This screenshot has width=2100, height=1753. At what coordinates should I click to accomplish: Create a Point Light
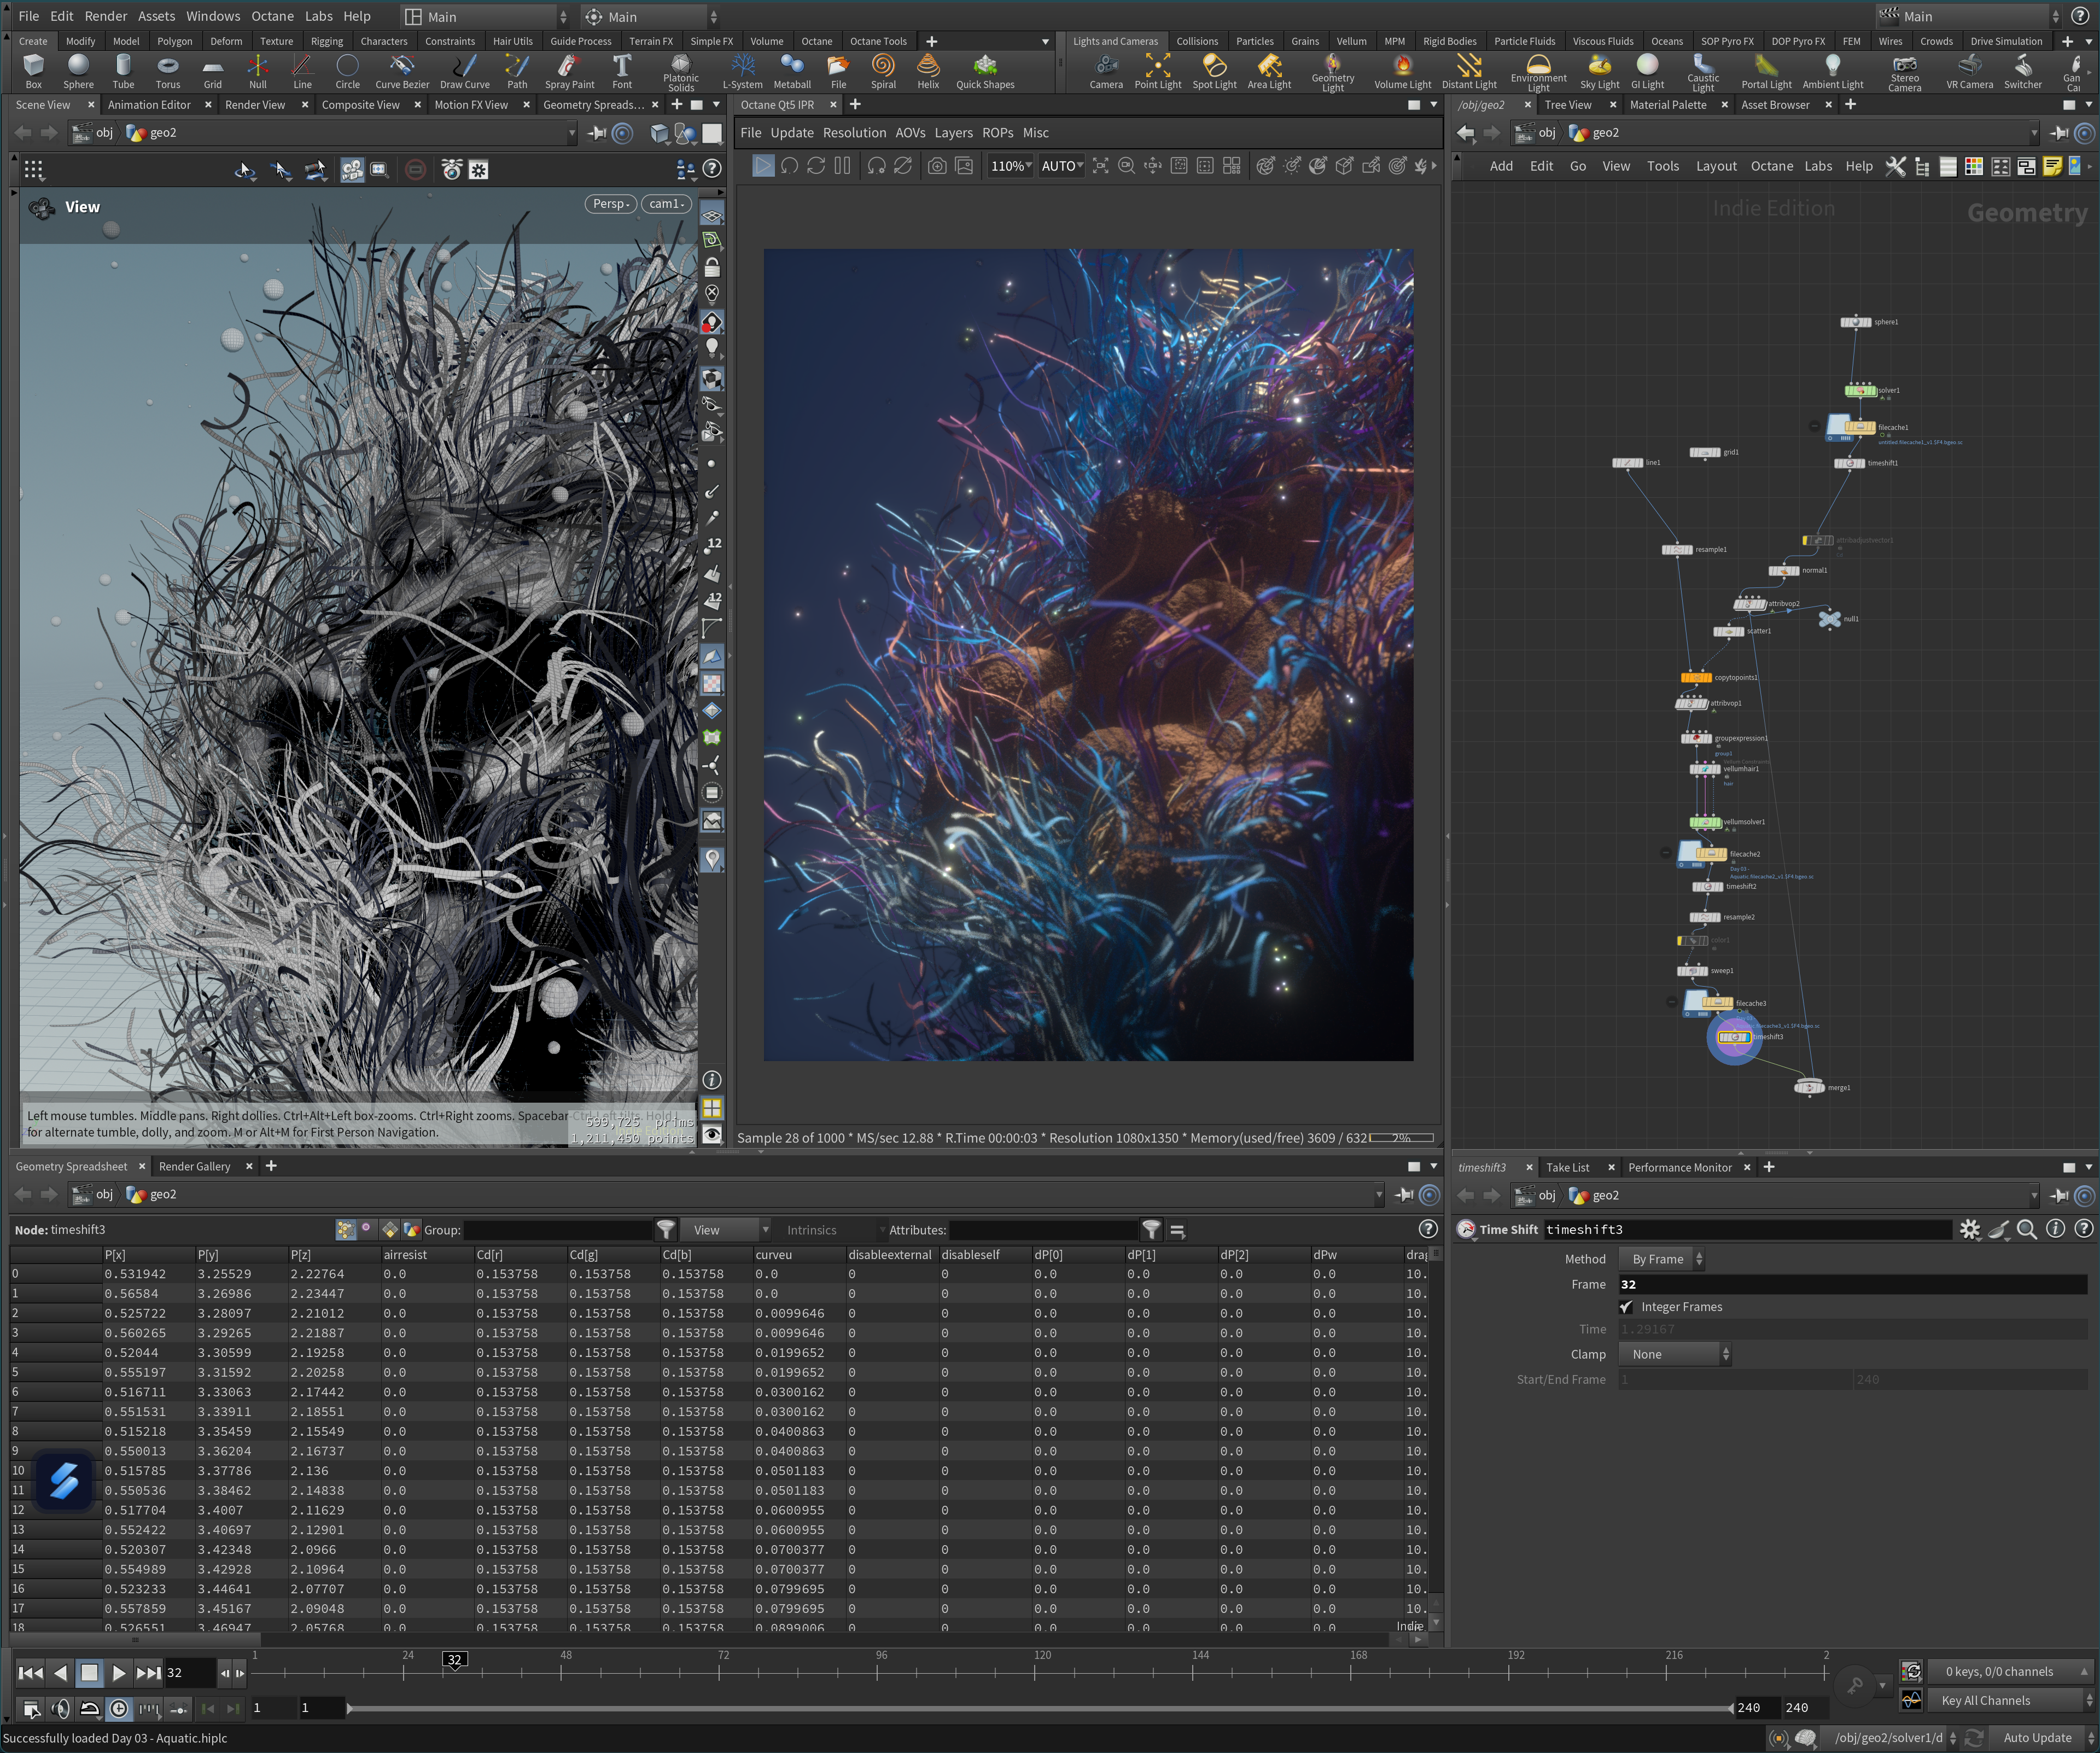[x=1158, y=71]
